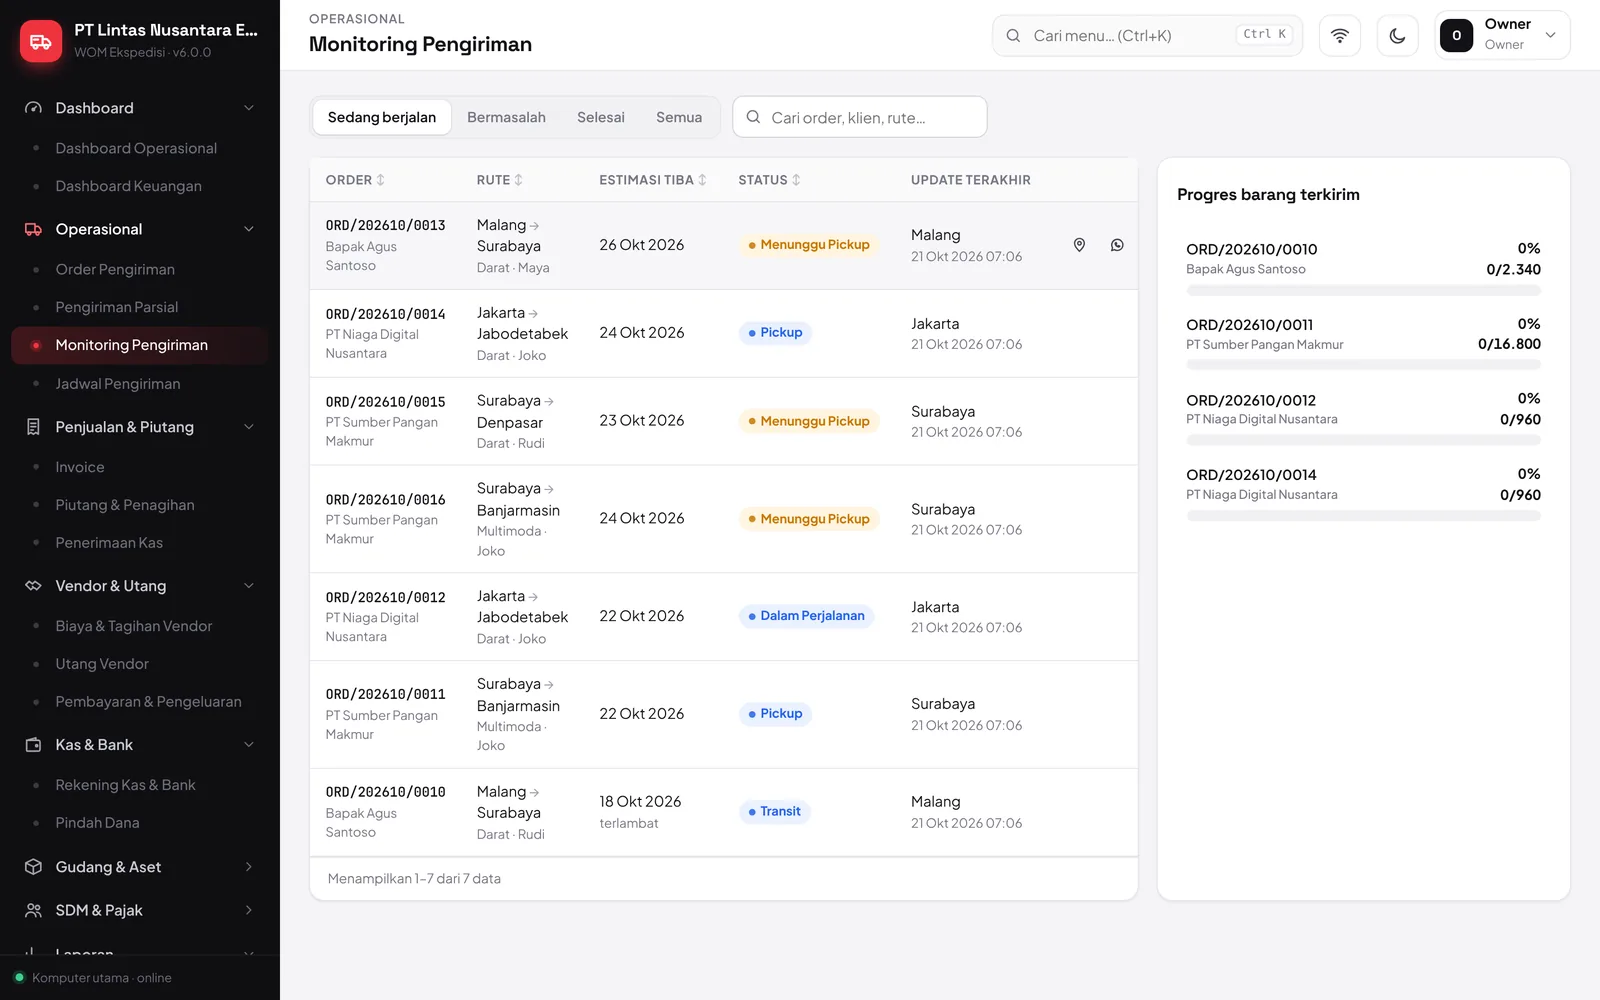Viewport: 1600px width, 1000px height.
Task: Collapse Vendor & Utang chevron
Action: point(249,586)
